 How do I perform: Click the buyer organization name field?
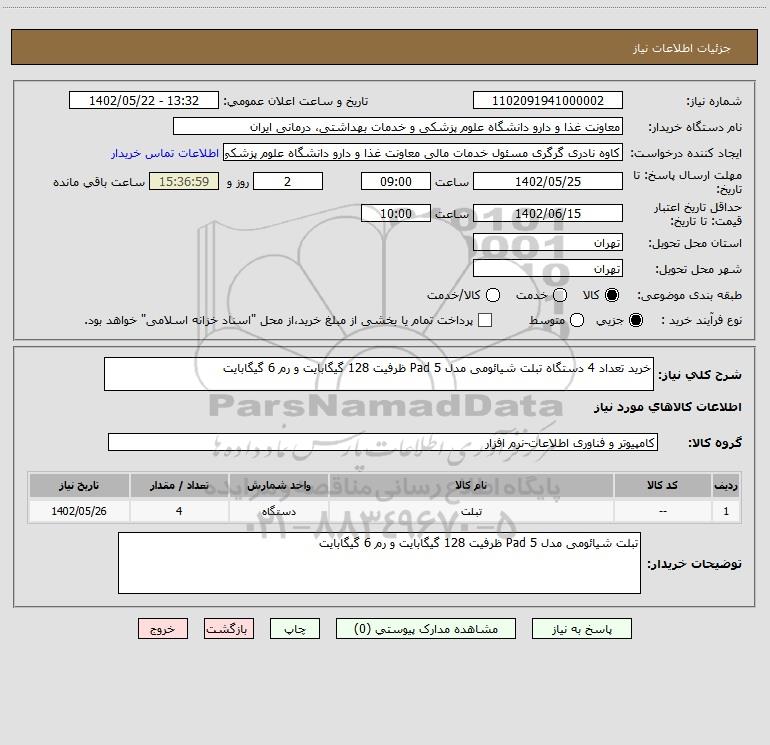point(398,126)
